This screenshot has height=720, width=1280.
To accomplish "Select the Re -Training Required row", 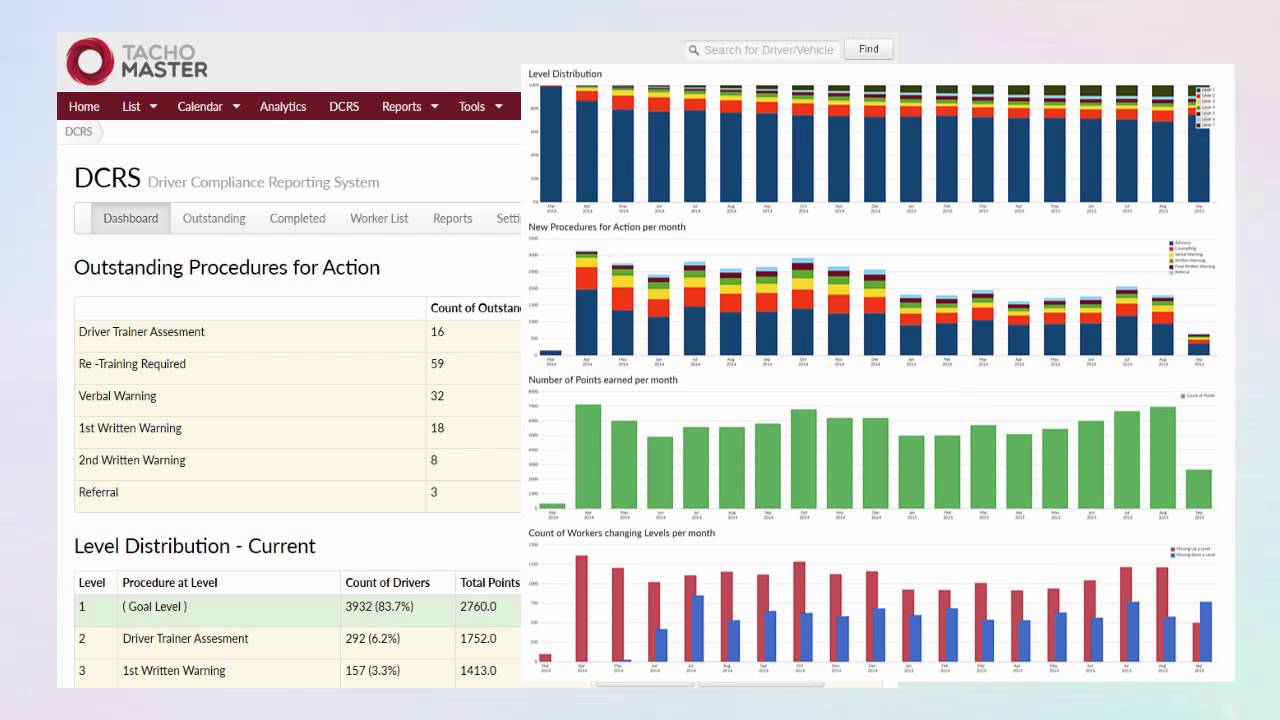I will click(298, 368).
